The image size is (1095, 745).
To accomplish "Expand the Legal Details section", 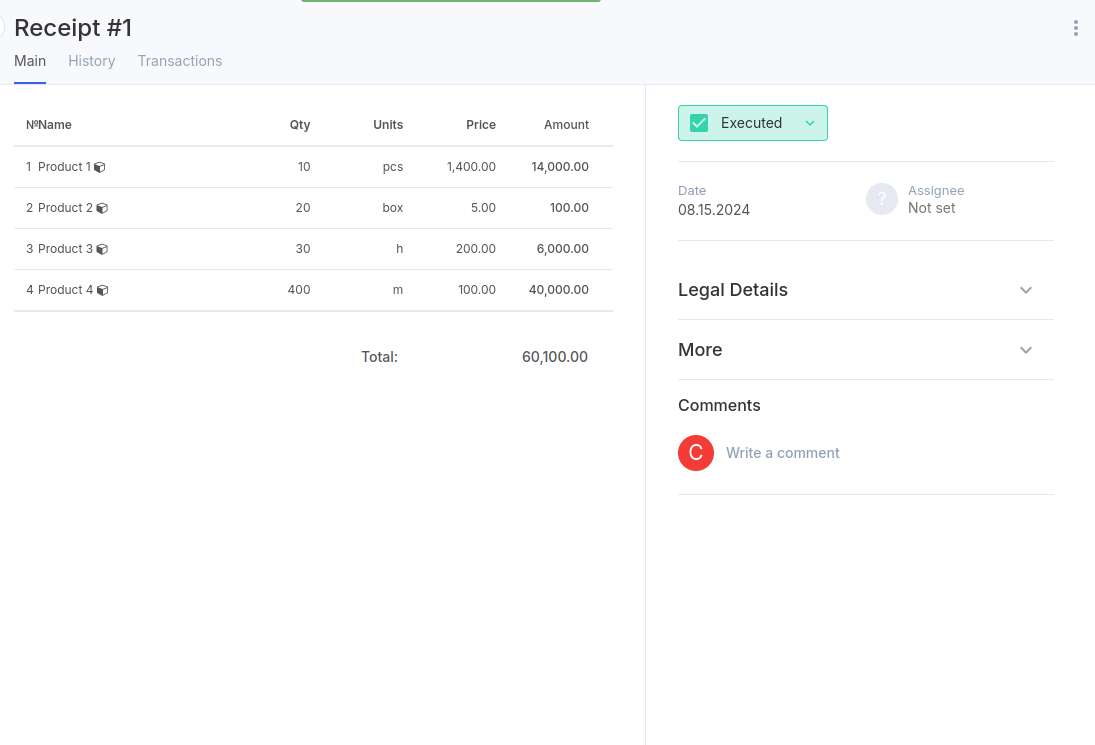I will [x=1025, y=290].
